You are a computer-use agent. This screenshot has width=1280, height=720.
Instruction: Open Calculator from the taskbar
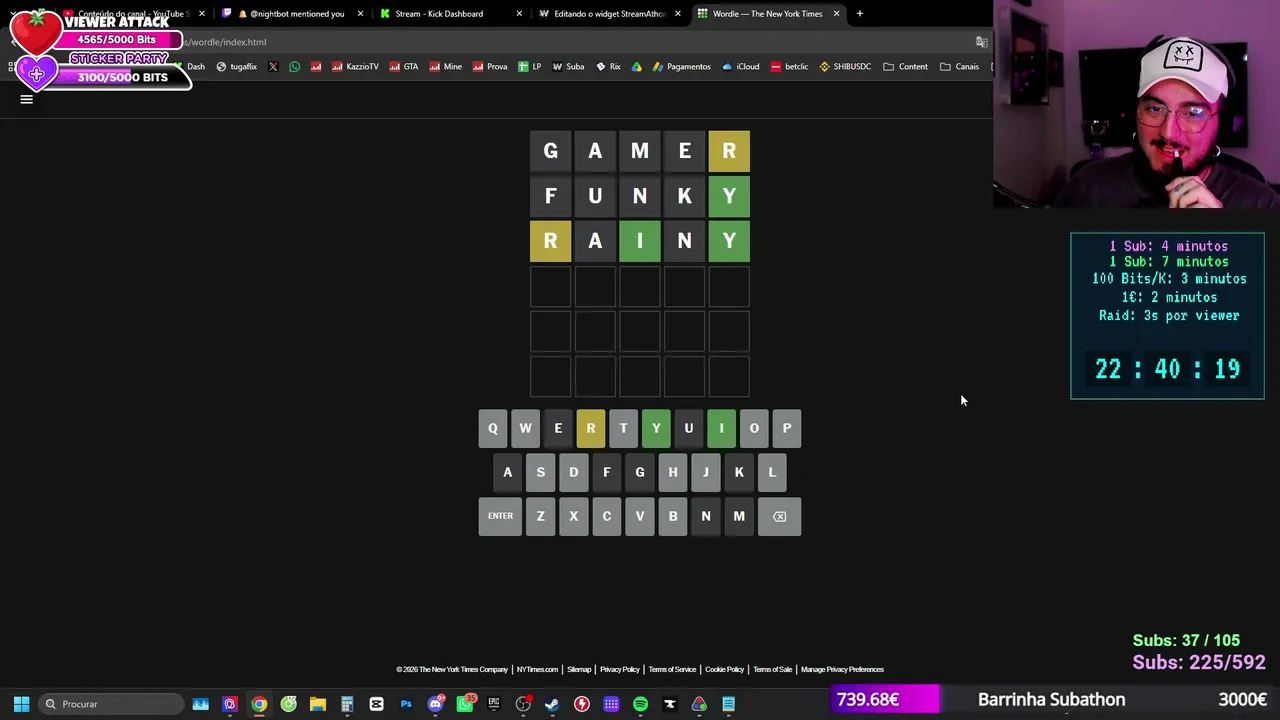coord(347,704)
